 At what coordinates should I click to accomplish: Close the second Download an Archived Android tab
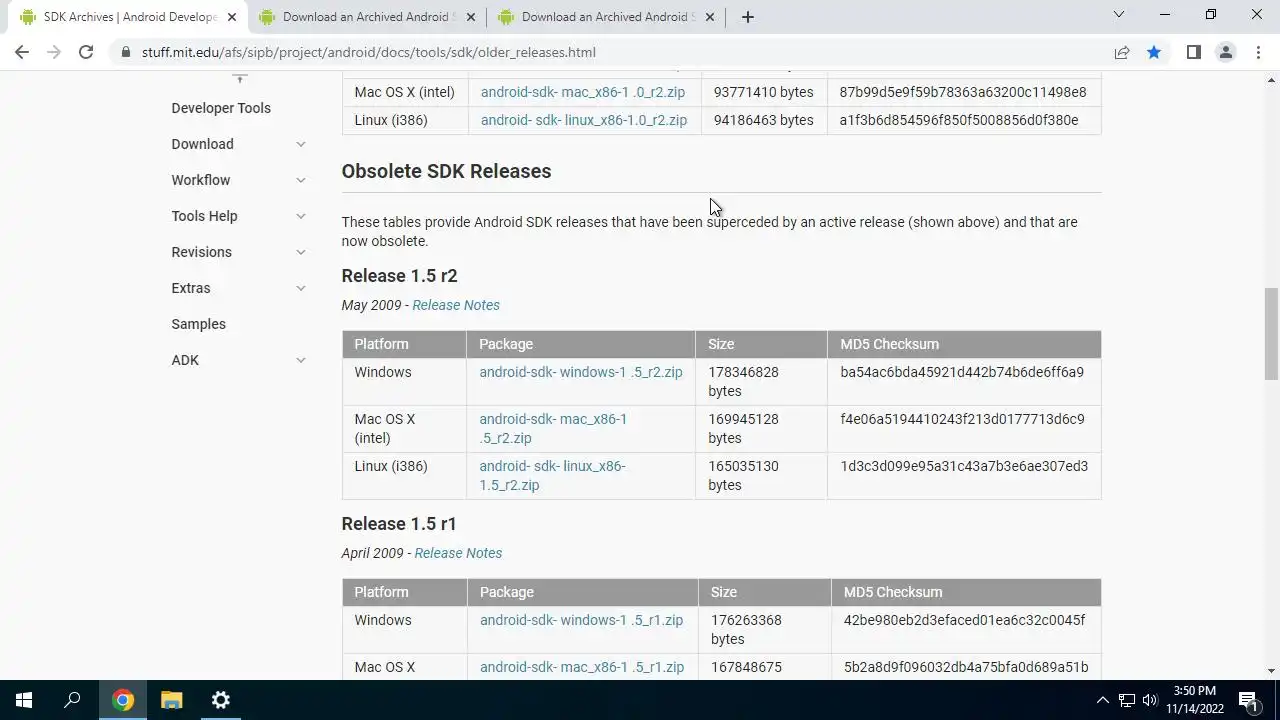tap(471, 17)
